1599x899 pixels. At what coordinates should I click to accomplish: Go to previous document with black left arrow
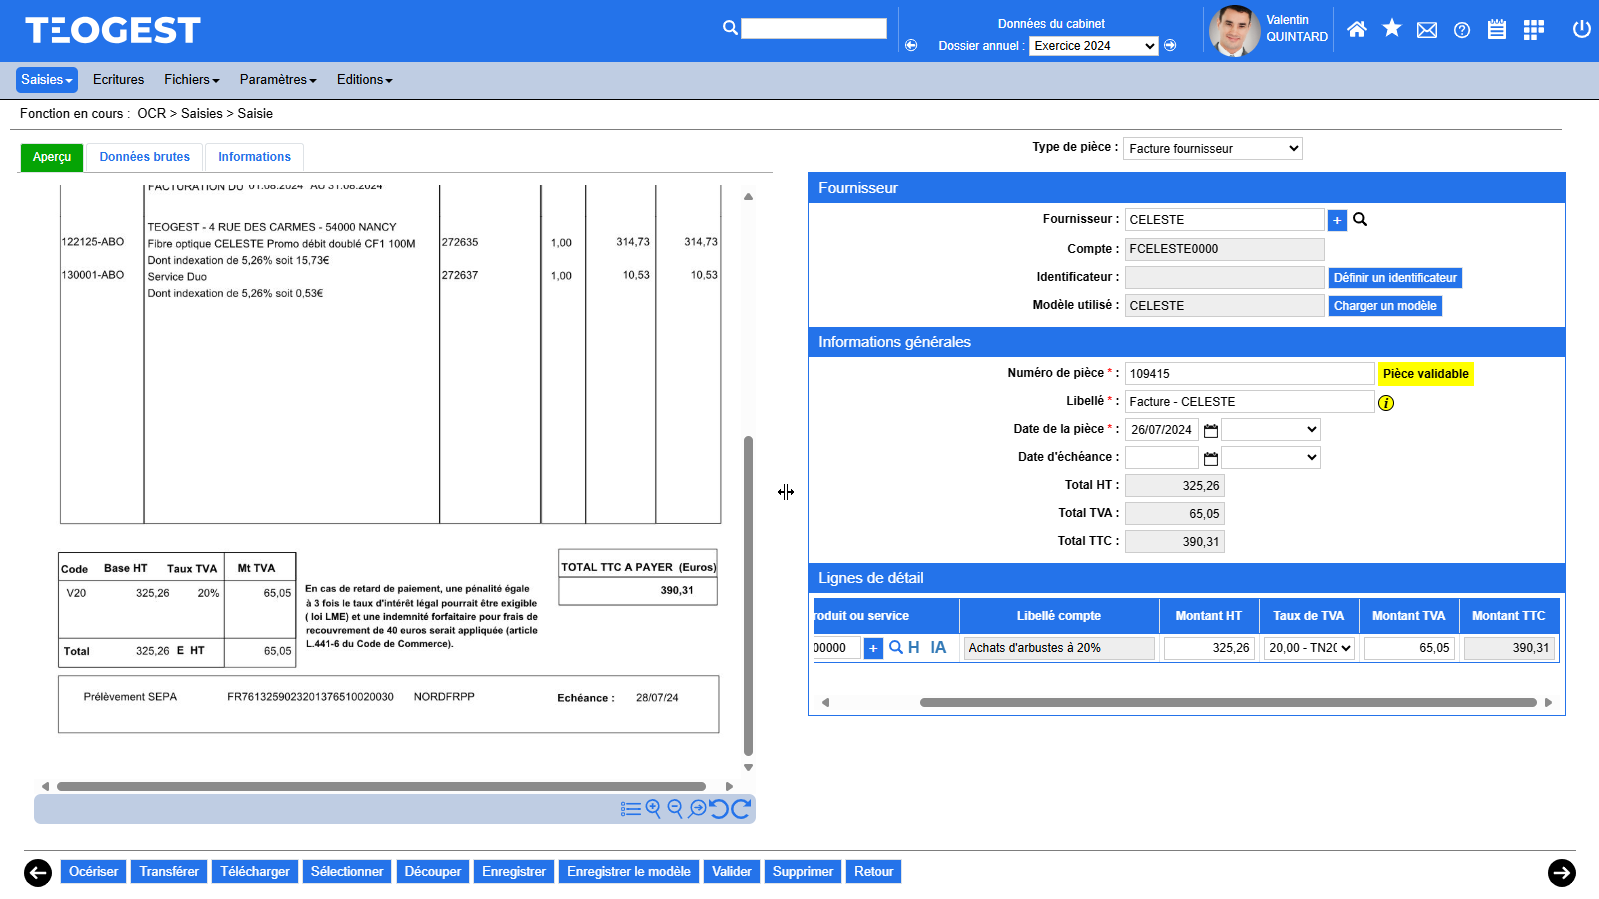tap(38, 873)
